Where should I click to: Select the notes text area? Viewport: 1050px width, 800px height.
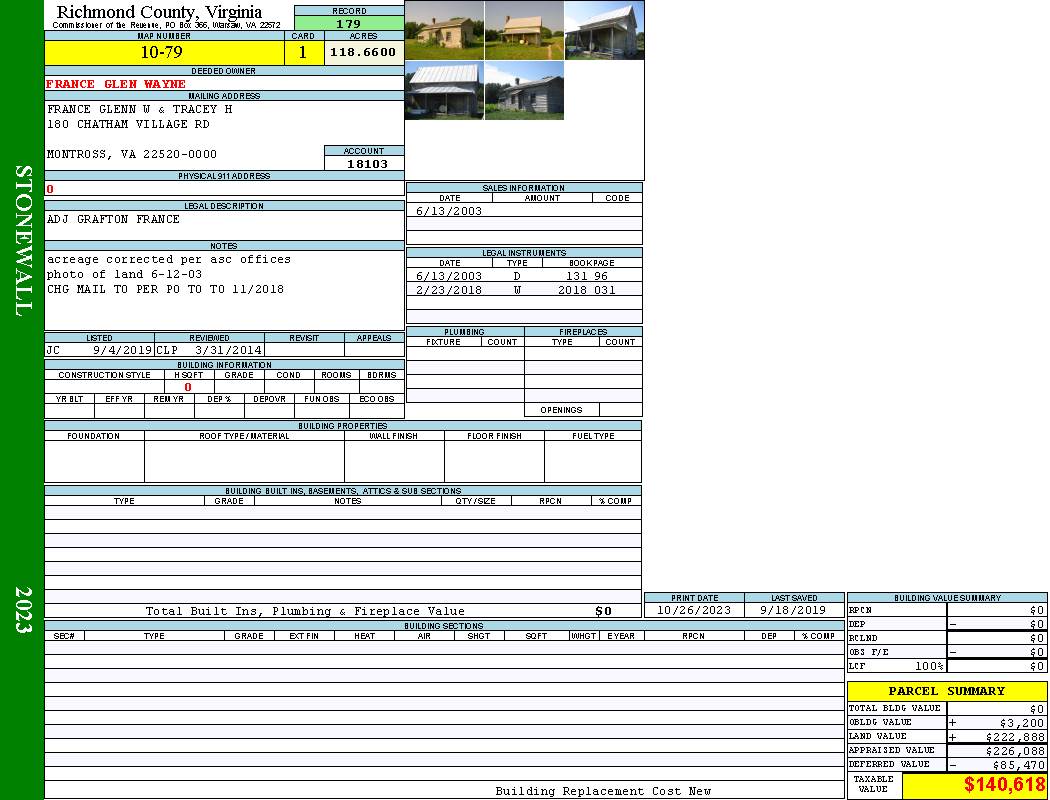coord(223,289)
